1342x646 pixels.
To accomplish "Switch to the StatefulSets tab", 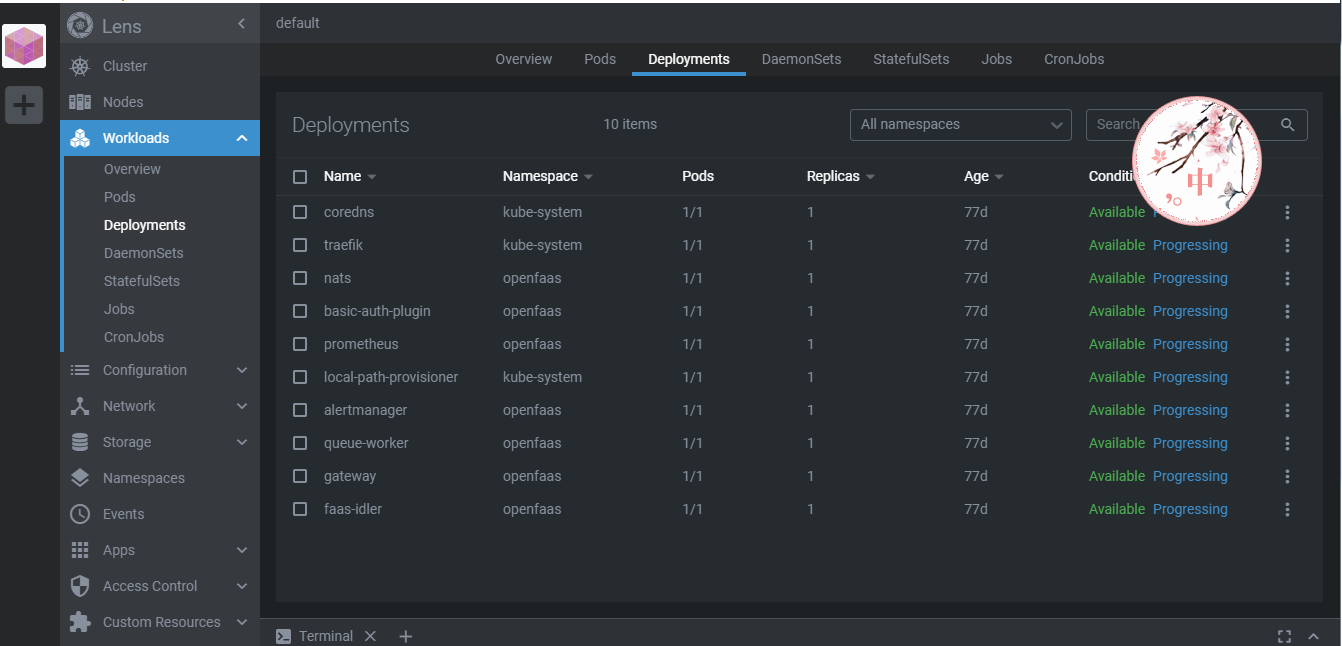I will point(911,59).
